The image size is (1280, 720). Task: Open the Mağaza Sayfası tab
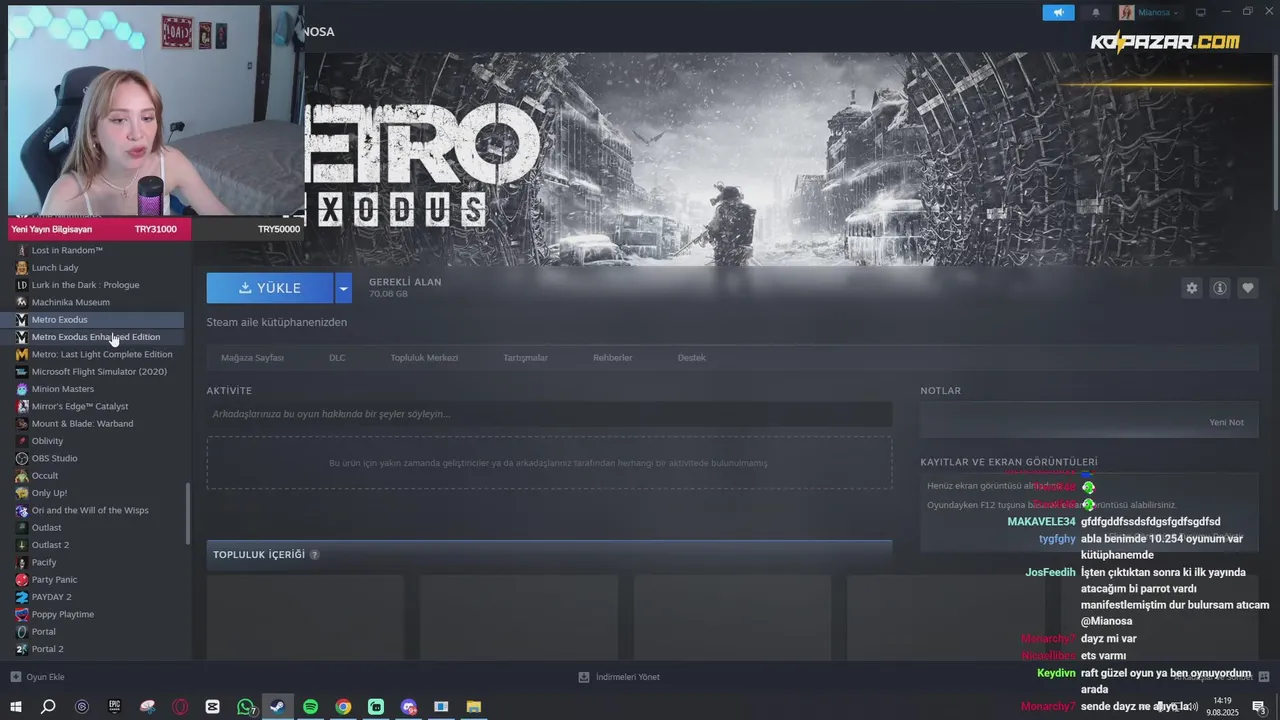252,357
